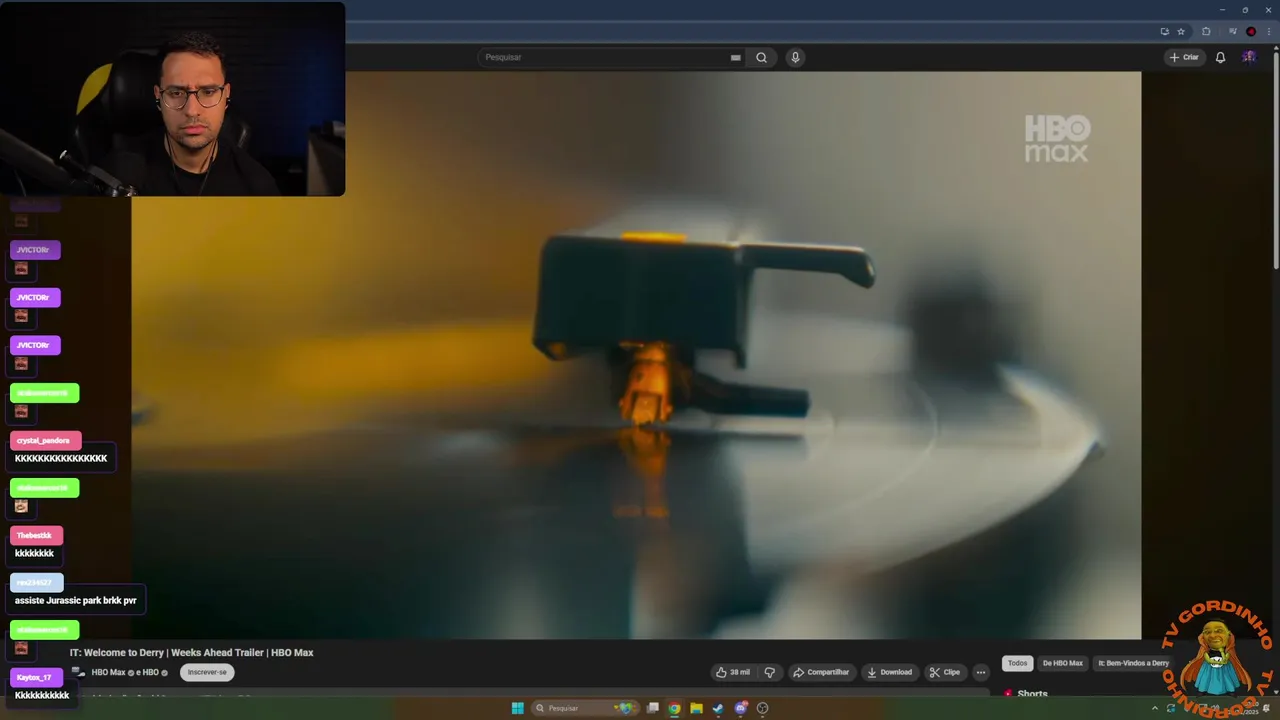Open YouTube notifications bell
Screen dimensions: 1280x720
click(1220, 57)
